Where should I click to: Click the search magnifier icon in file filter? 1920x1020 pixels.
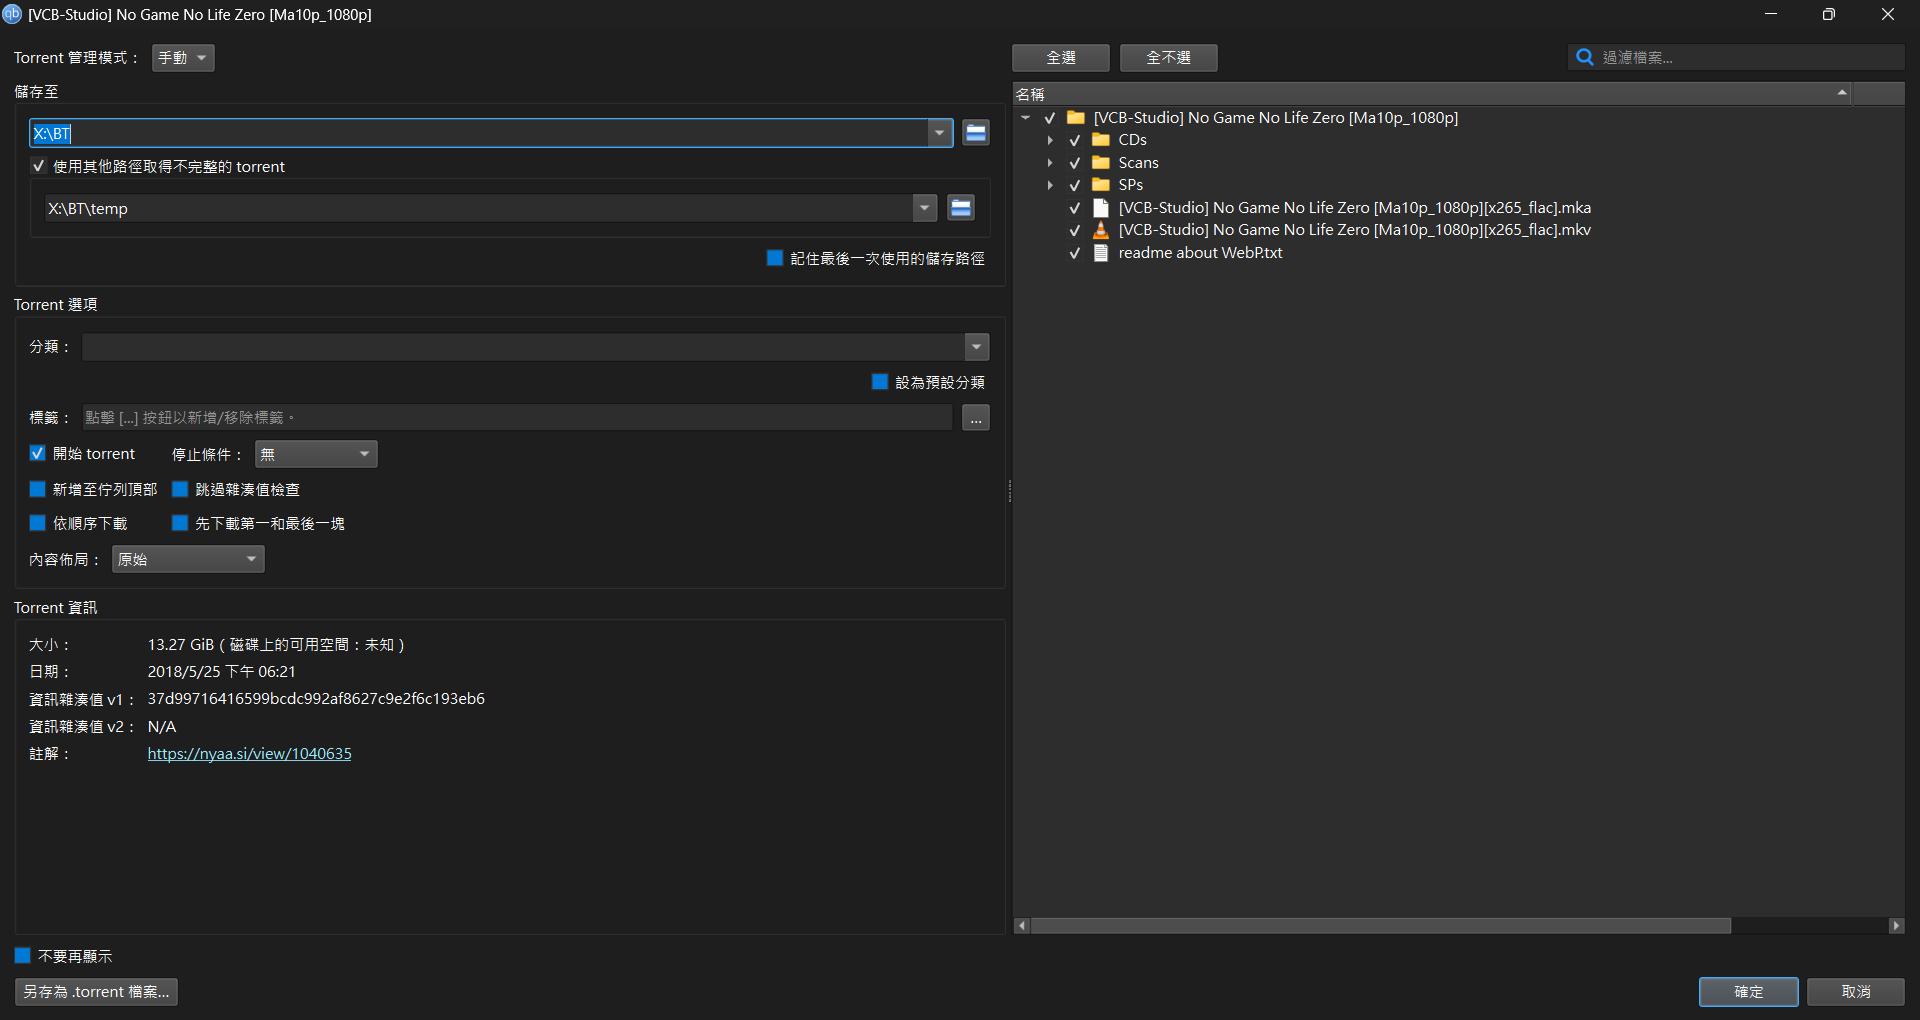coord(1584,57)
